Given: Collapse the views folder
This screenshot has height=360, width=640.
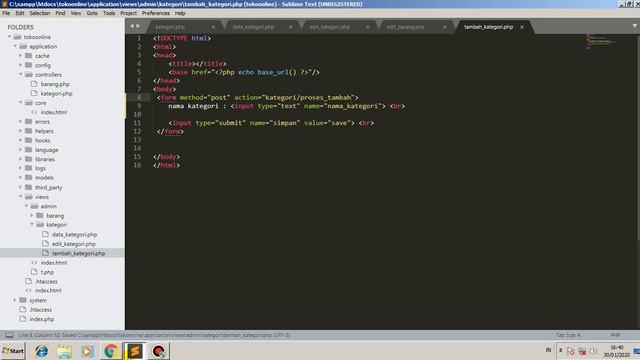Looking at the screenshot, I should 21,196.
